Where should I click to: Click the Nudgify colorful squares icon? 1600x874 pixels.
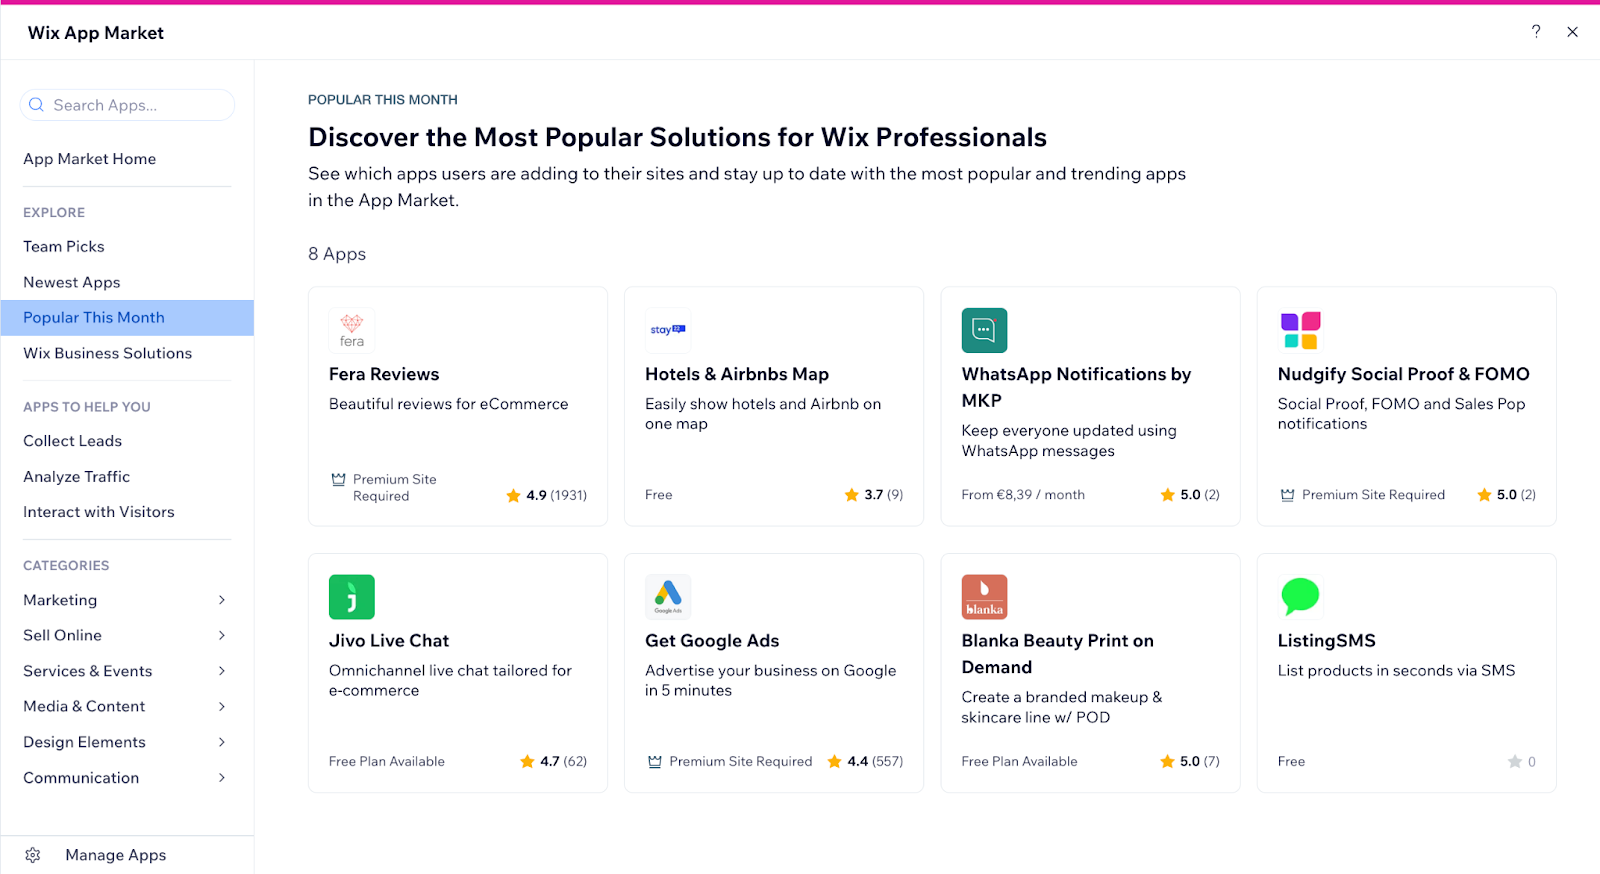click(x=1300, y=330)
